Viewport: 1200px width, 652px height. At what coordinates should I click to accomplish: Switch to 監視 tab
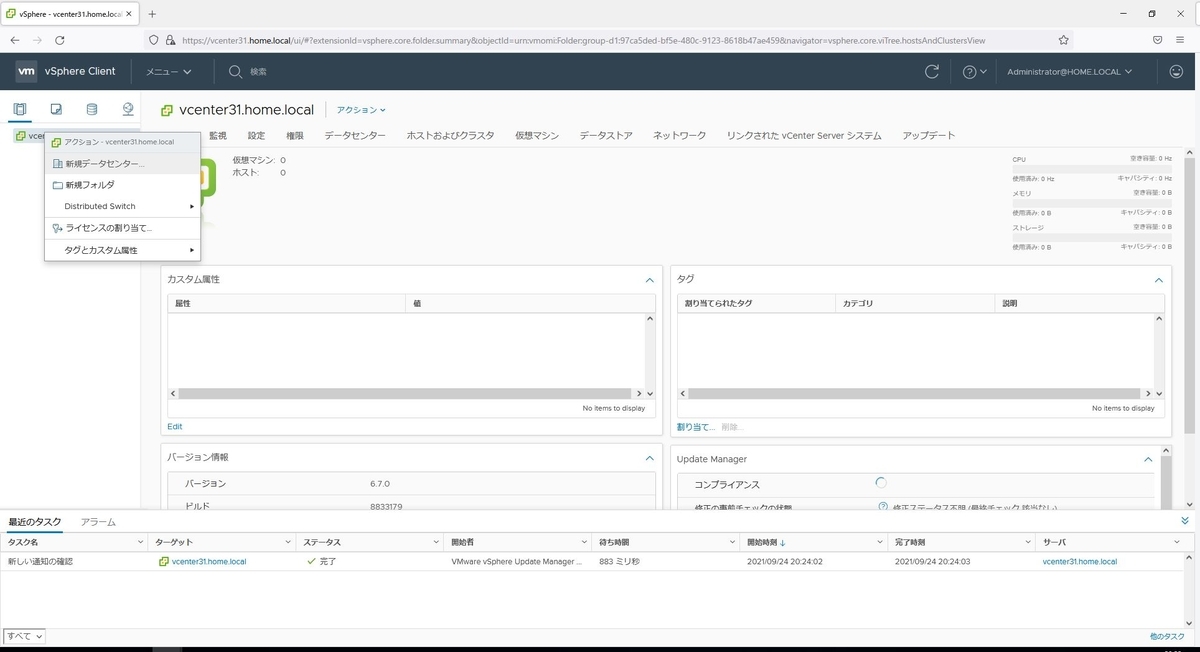click(218, 136)
